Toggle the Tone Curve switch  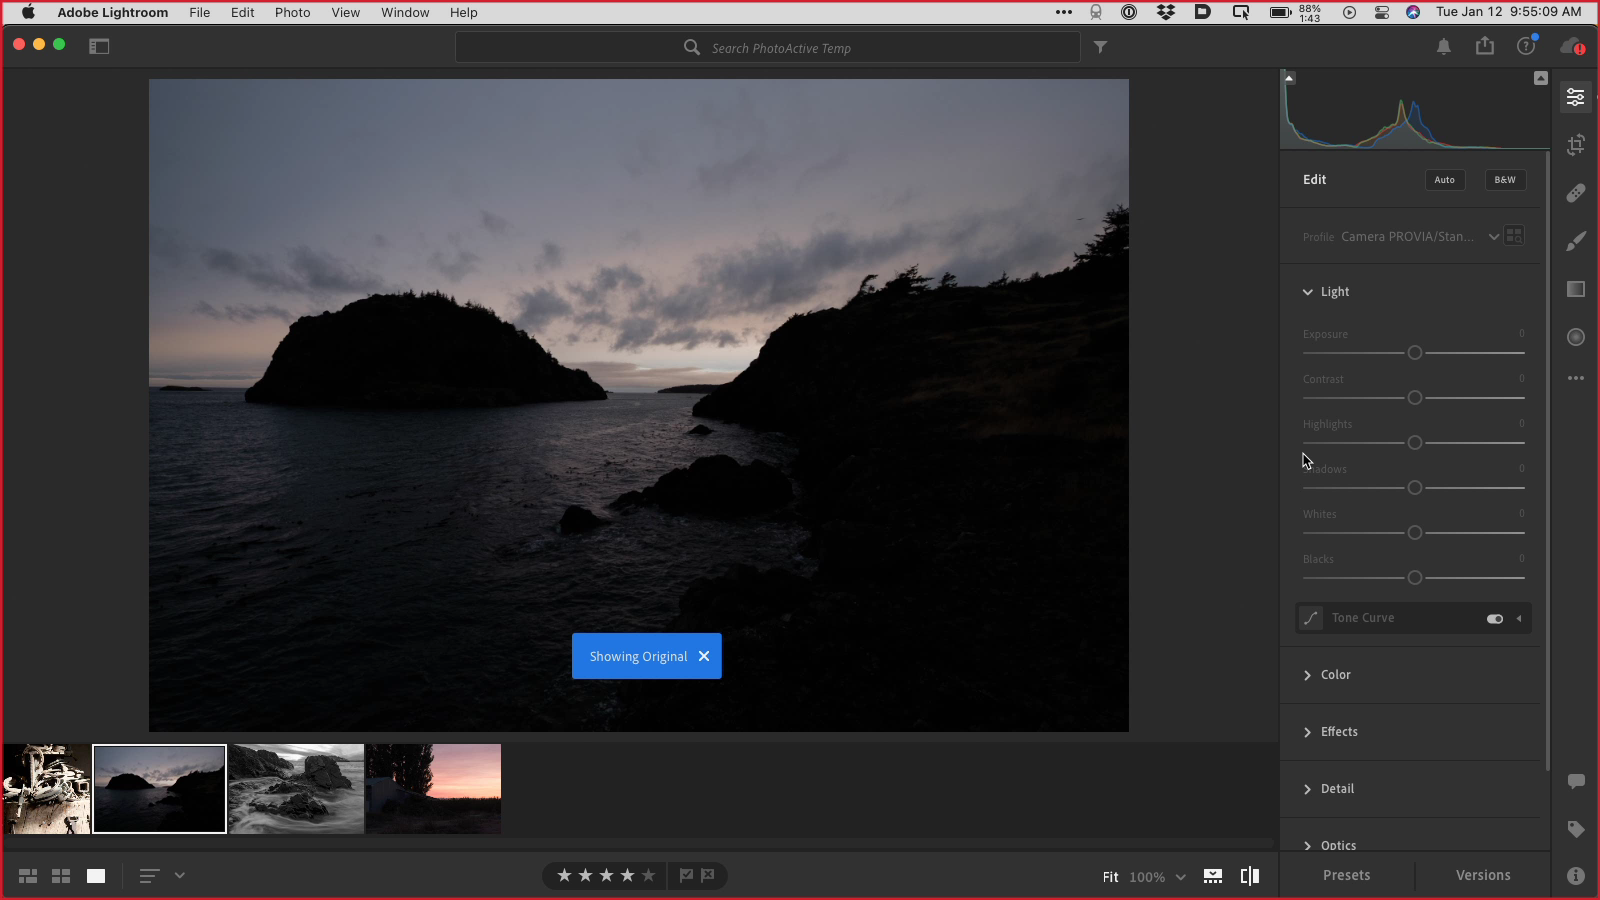click(x=1495, y=619)
